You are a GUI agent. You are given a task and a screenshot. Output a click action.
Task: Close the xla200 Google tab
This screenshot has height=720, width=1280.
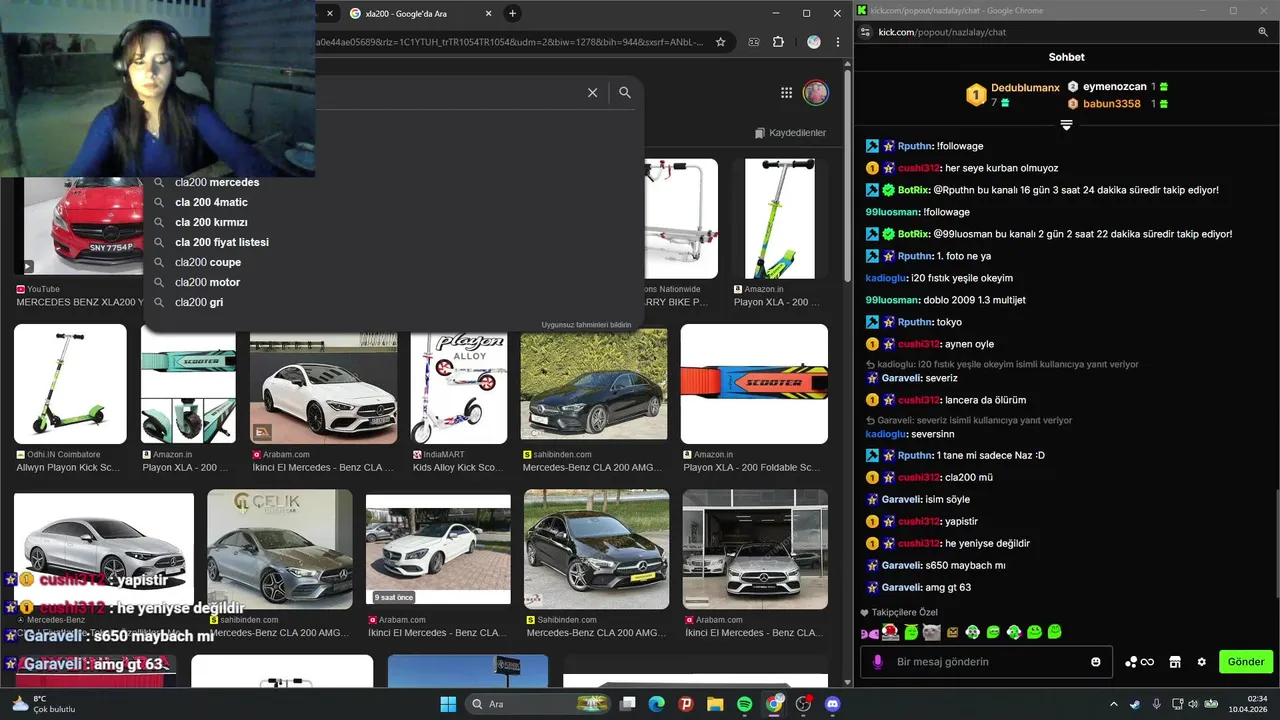coord(488,13)
